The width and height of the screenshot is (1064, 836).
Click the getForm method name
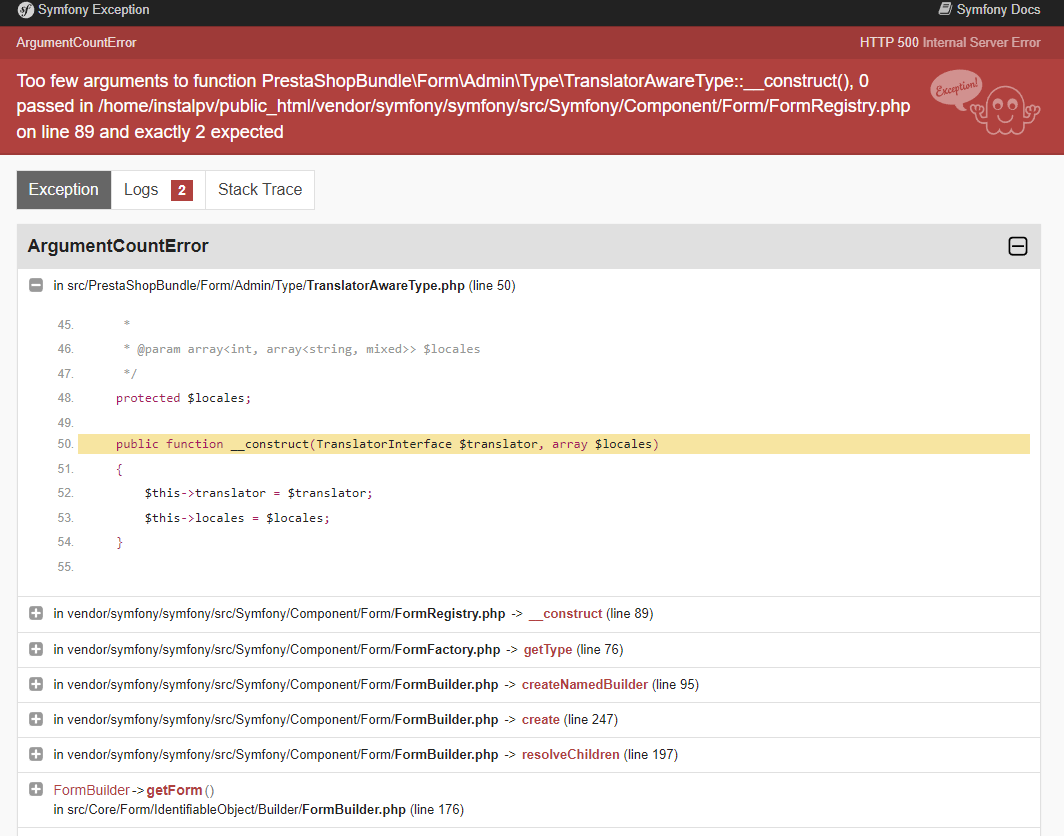pyautogui.click(x=174, y=790)
